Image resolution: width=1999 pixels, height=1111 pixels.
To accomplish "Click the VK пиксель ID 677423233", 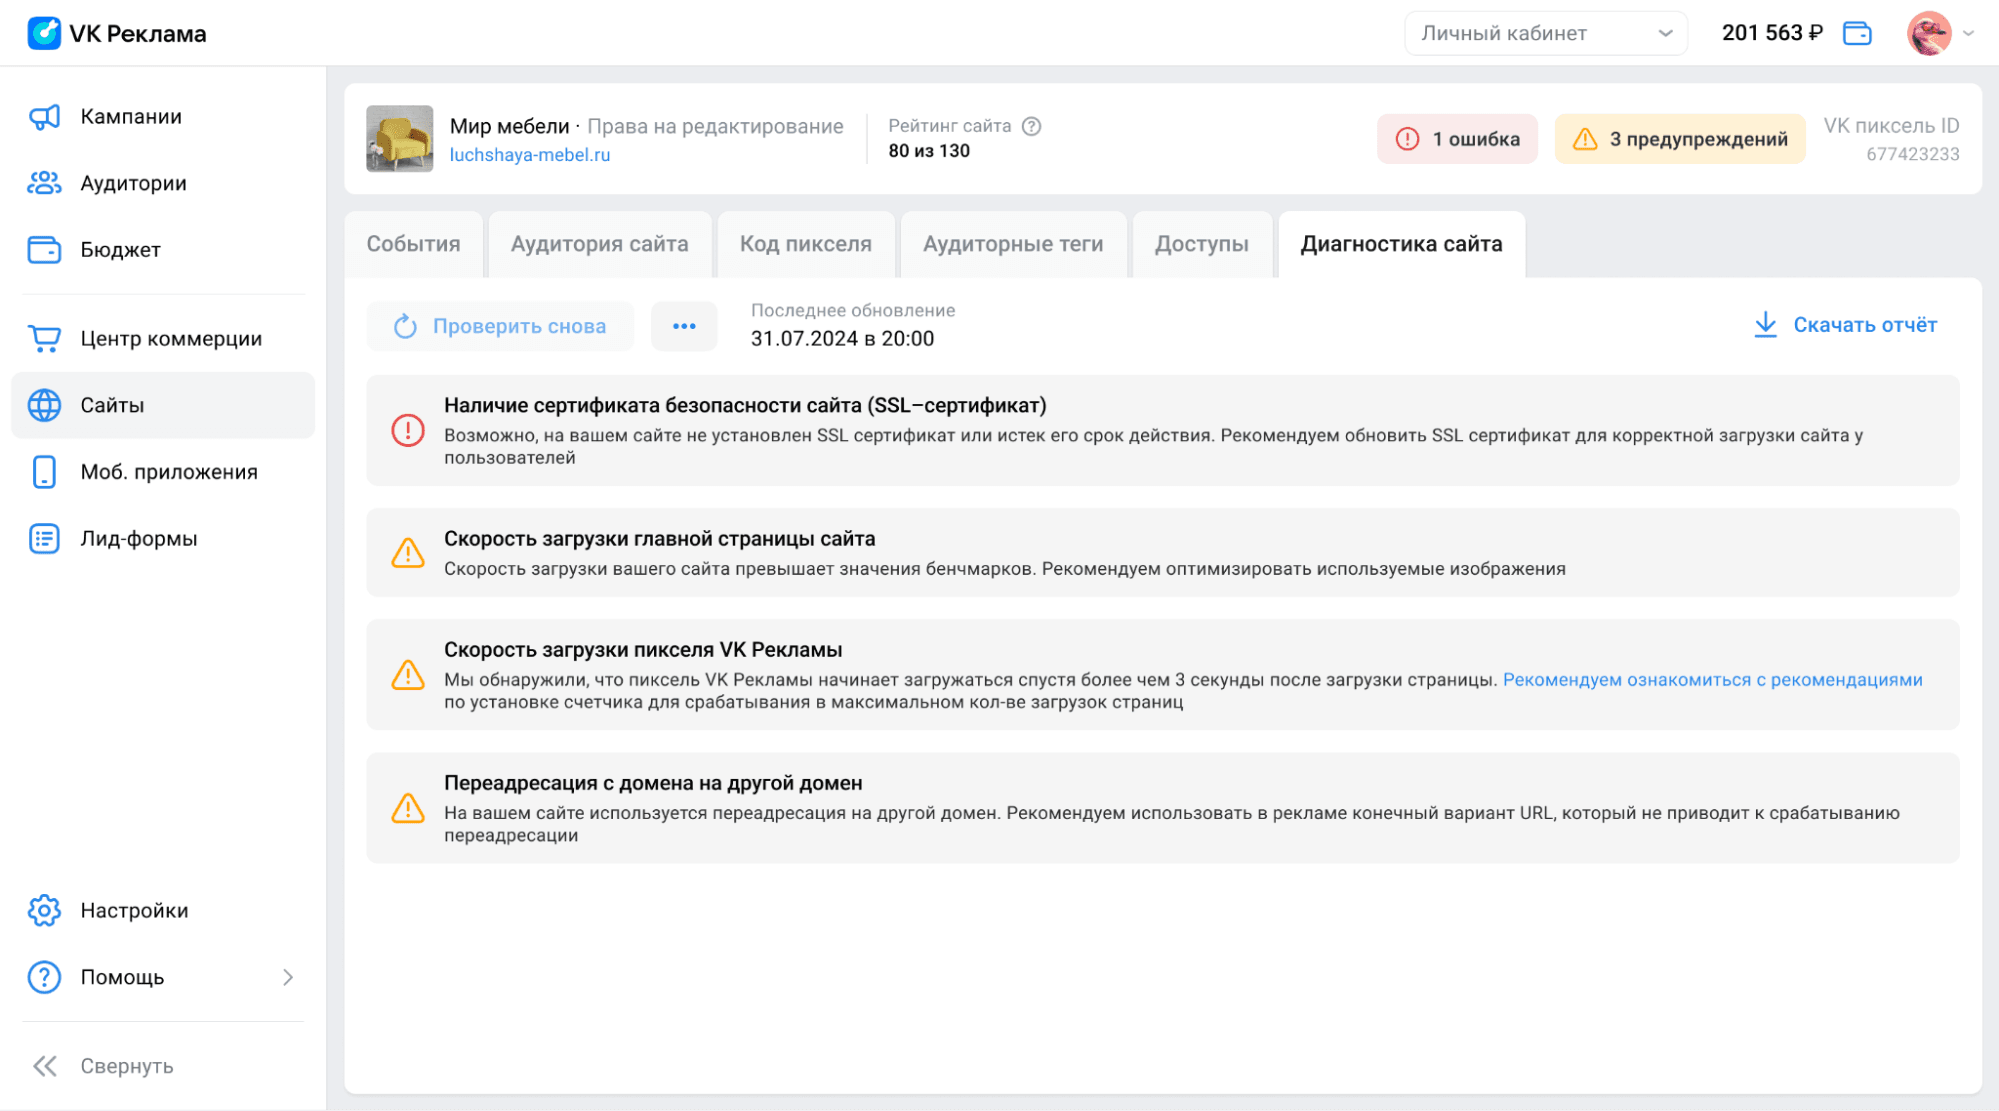I will click(1891, 139).
